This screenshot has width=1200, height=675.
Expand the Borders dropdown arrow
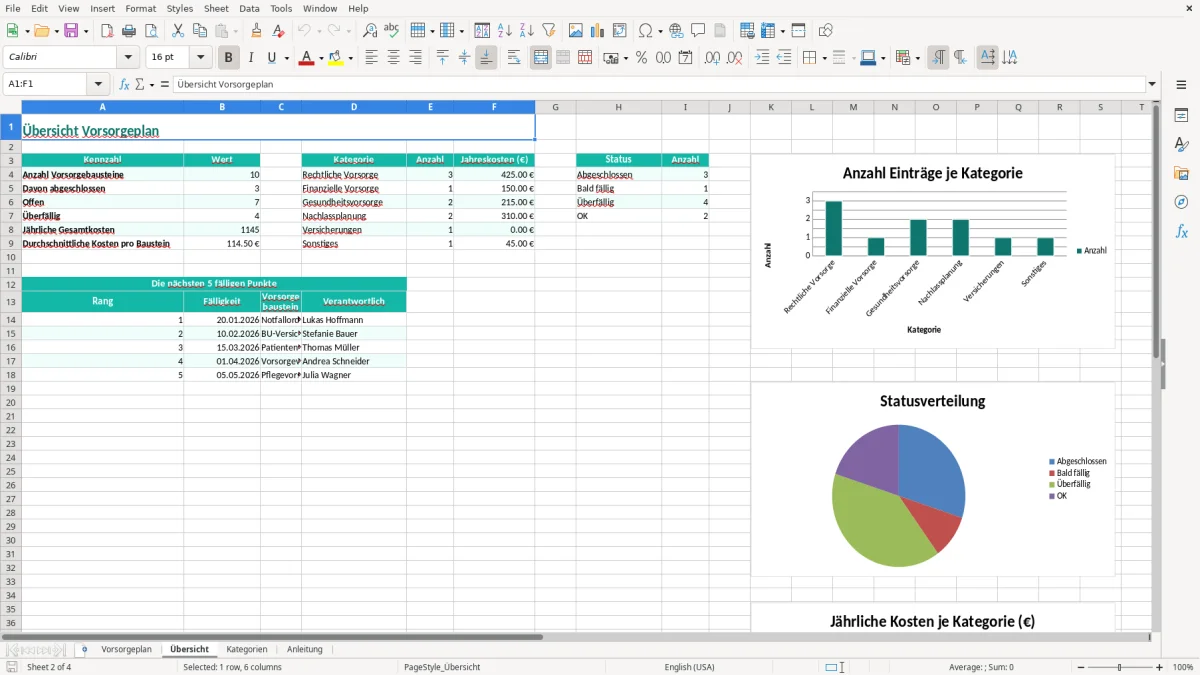click(824, 58)
